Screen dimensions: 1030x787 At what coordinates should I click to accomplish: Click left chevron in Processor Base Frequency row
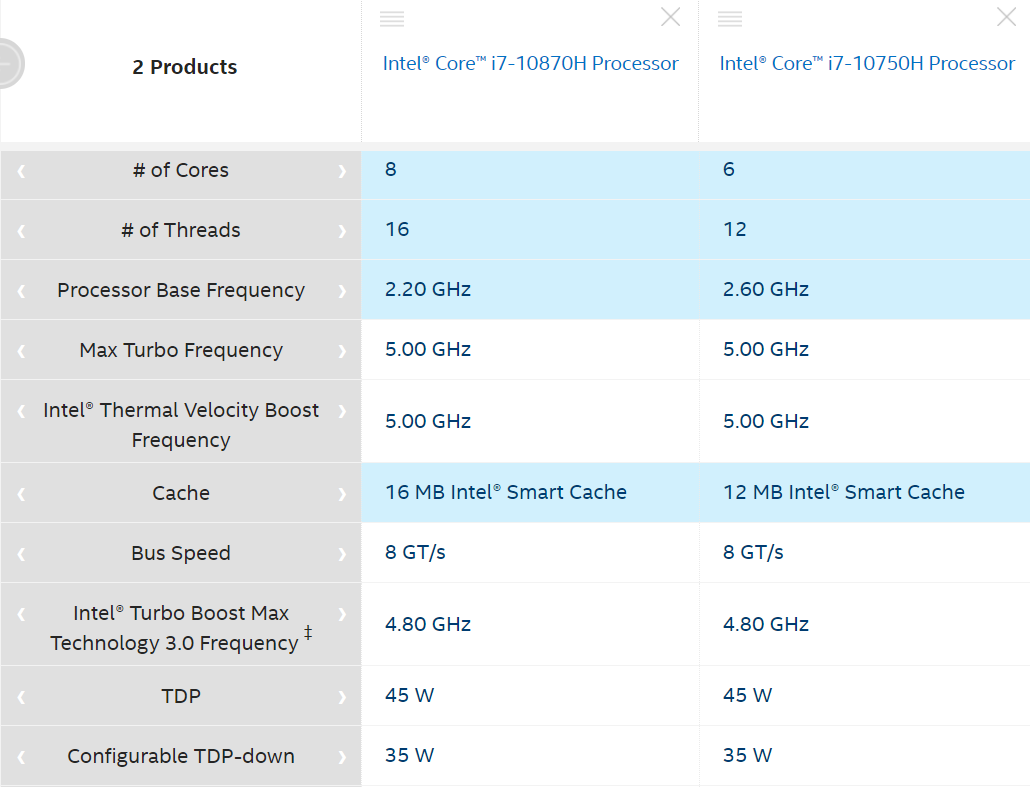click(21, 291)
